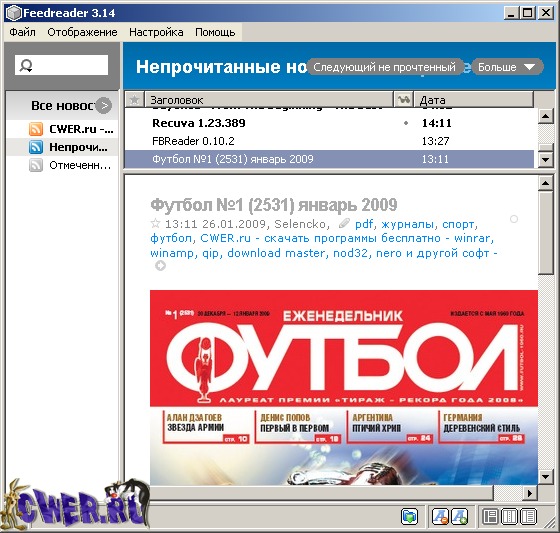Switch to classic three-pane layout icon

coord(490,516)
